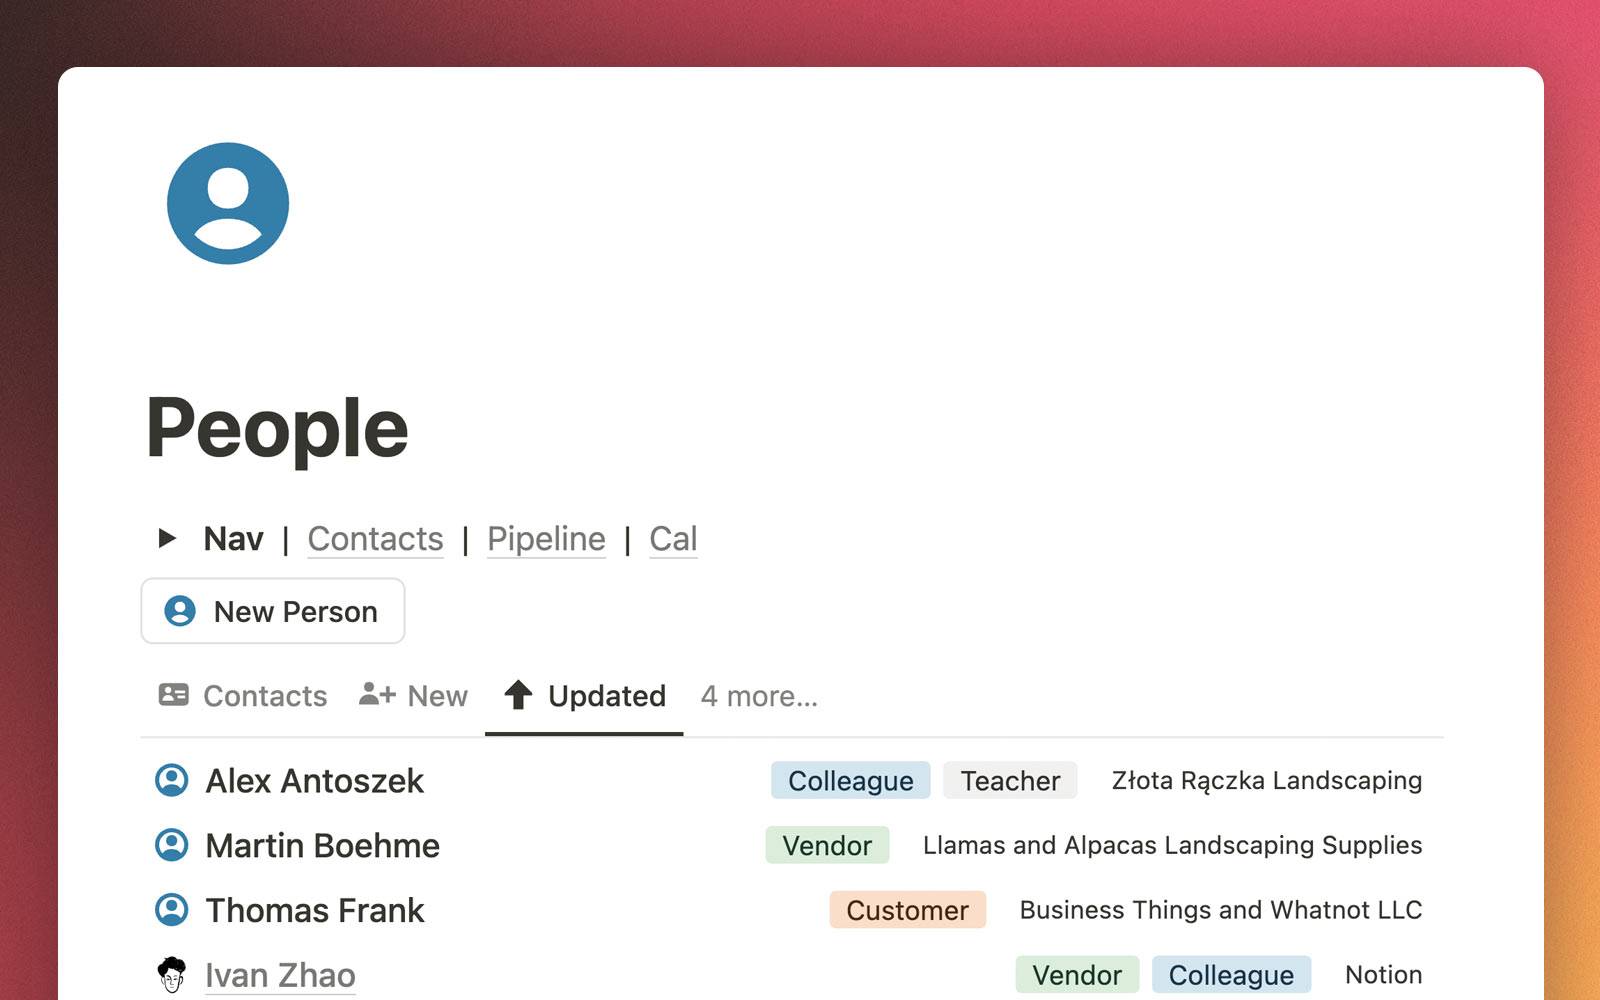1600x1000 pixels.
Task: Open the Martin Boehme entry
Action: click(x=322, y=845)
